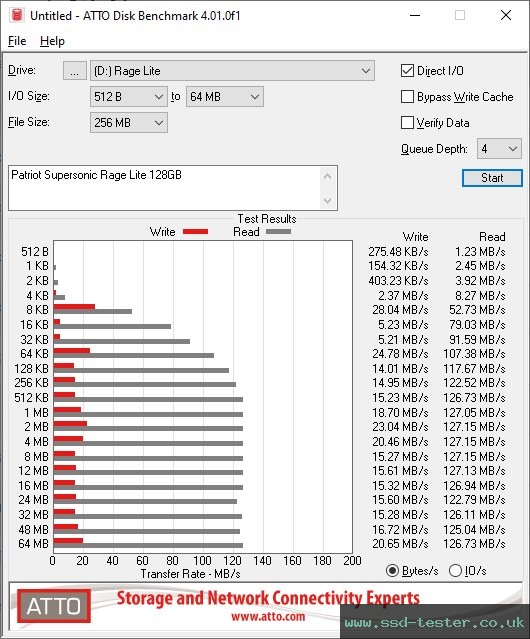Click the Storage and Network Connectivity Experts banner
530x639 pixels.
click(x=268, y=598)
